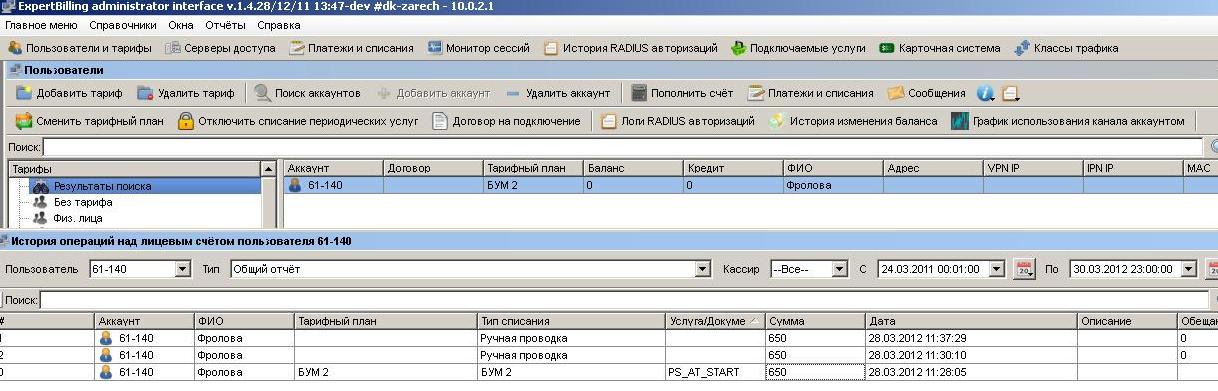Expand end date 30.03.2012 dropdown
This screenshot has width=1218, height=391.
1188,269
